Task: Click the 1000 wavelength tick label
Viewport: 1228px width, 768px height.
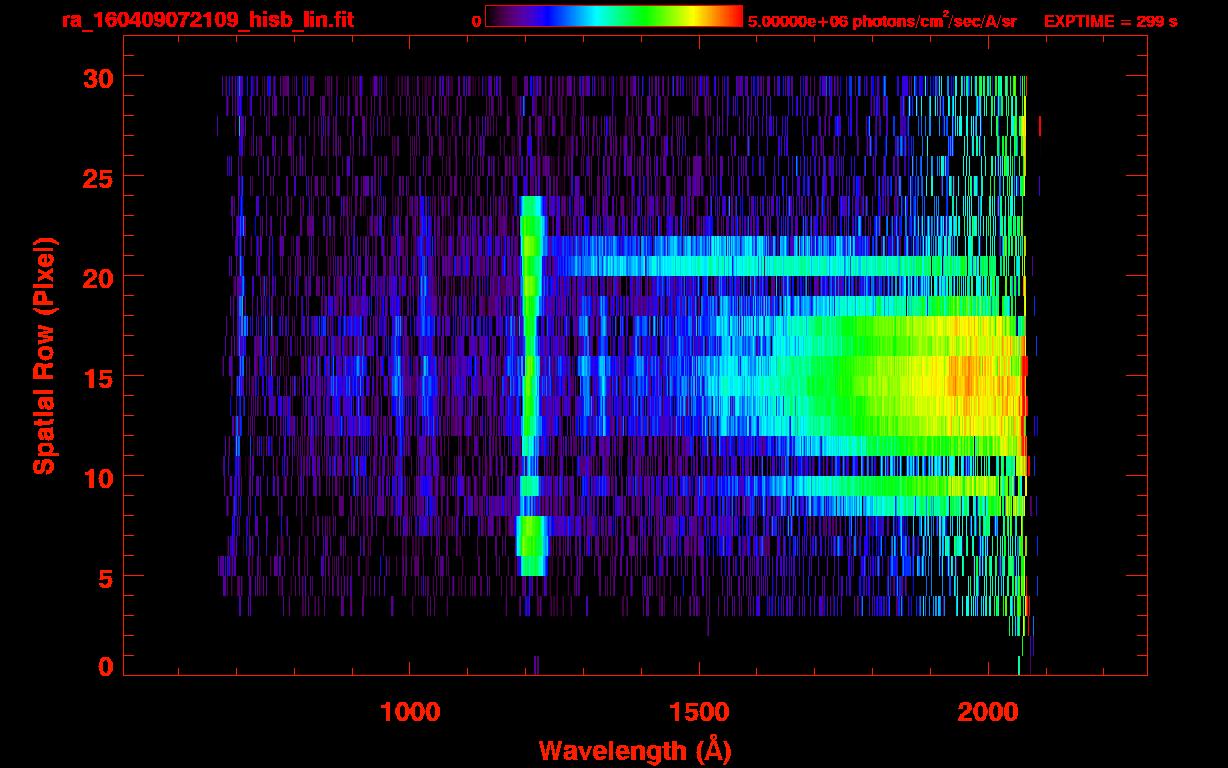Action: pyautogui.click(x=410, y=712)
